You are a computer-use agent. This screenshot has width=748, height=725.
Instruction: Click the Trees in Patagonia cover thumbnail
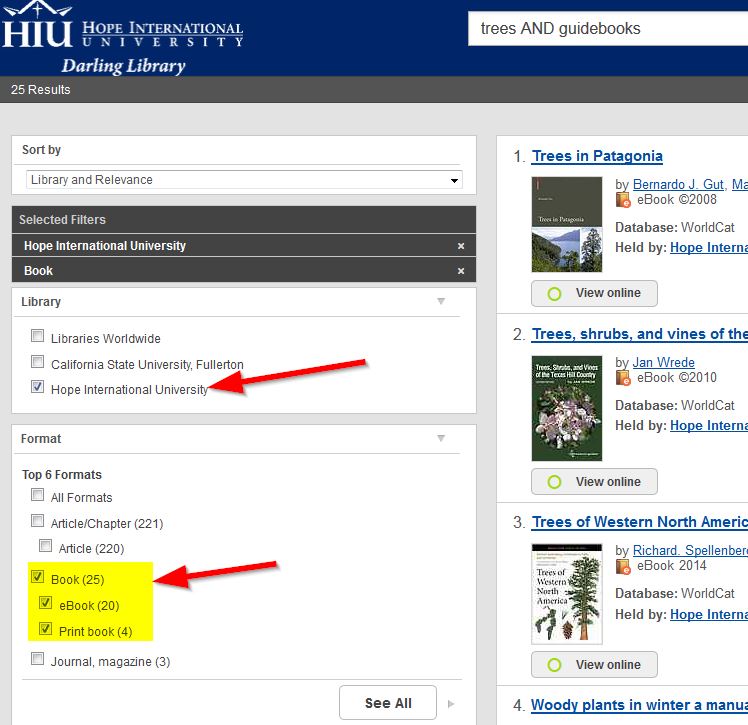567,225
